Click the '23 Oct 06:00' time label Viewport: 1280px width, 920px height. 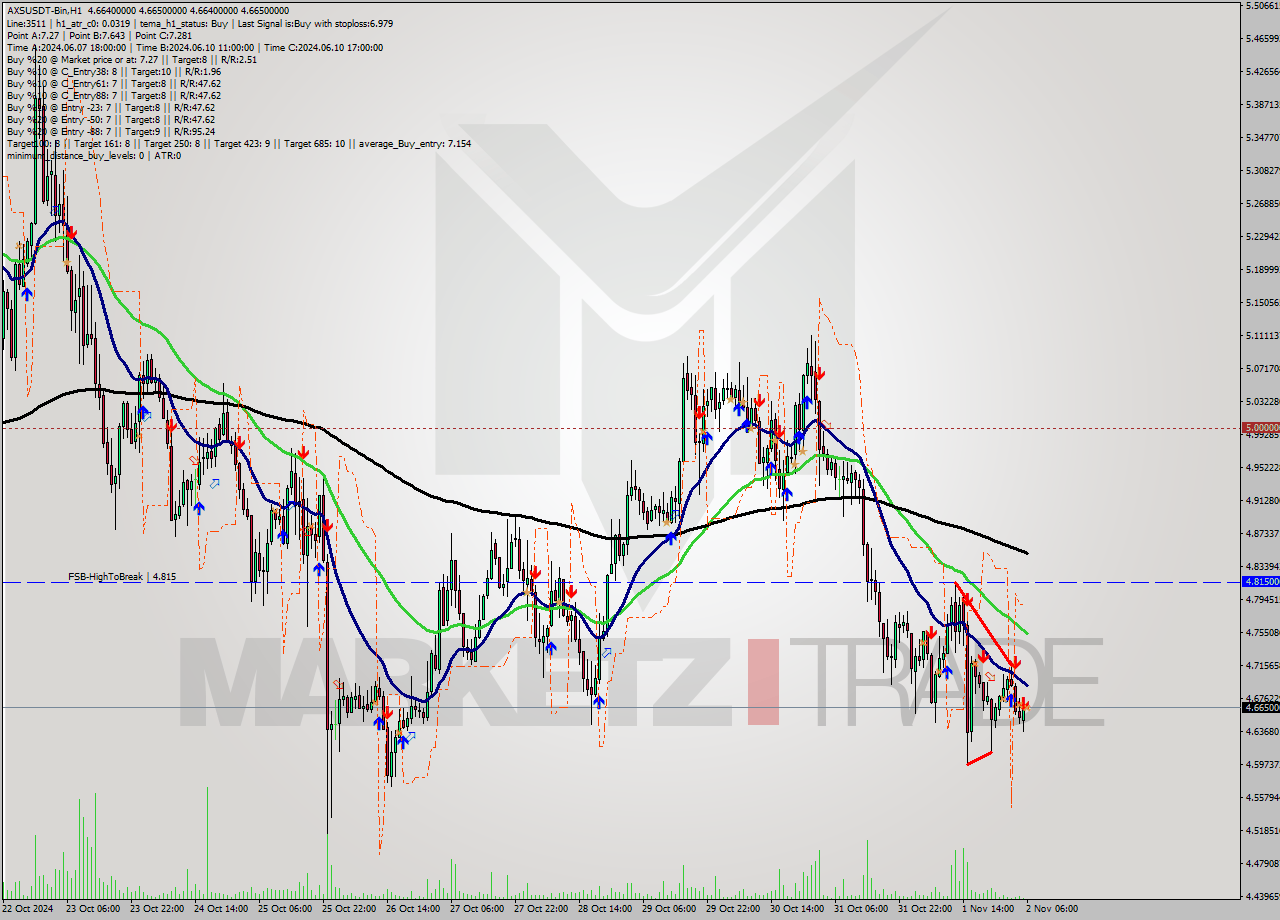click(x=93, y=909)
